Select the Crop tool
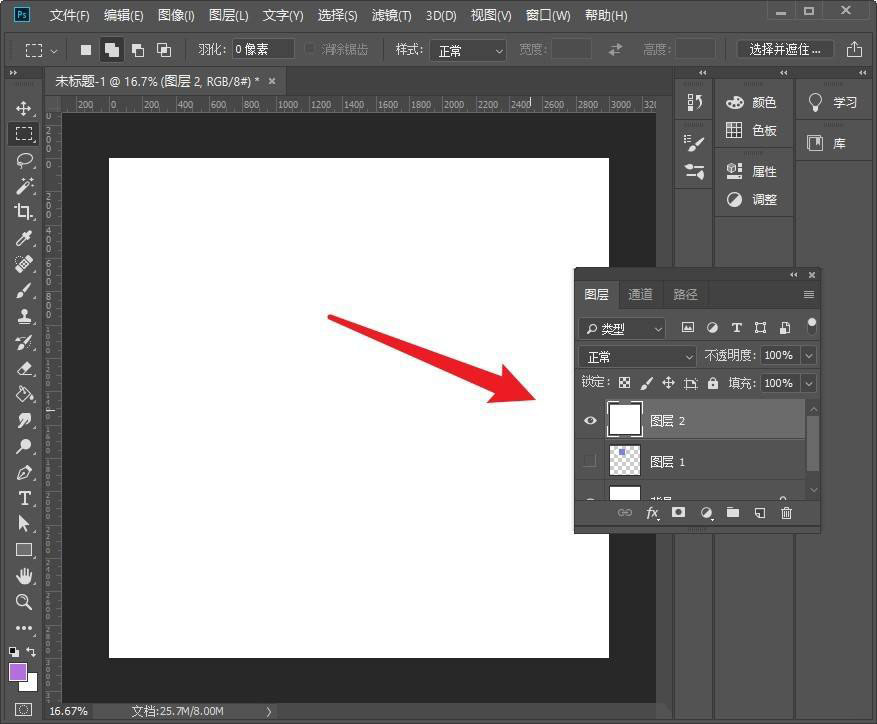Viewport: 877px width, 724px height. (x=24, y=212)
